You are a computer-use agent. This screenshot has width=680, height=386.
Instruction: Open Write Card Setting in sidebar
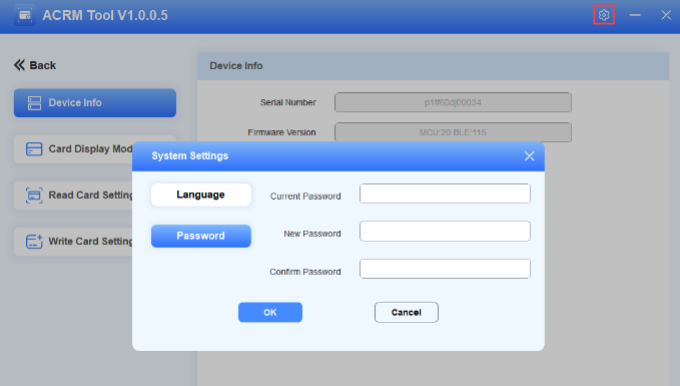coord(74,241)
